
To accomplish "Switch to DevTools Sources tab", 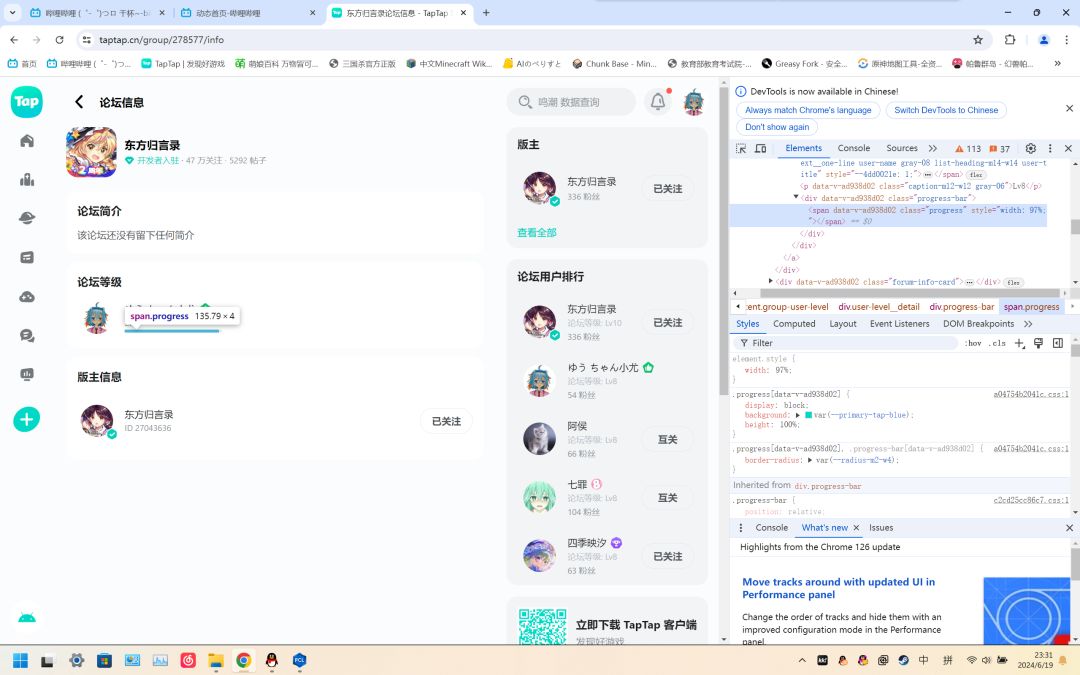I will 902,148.
